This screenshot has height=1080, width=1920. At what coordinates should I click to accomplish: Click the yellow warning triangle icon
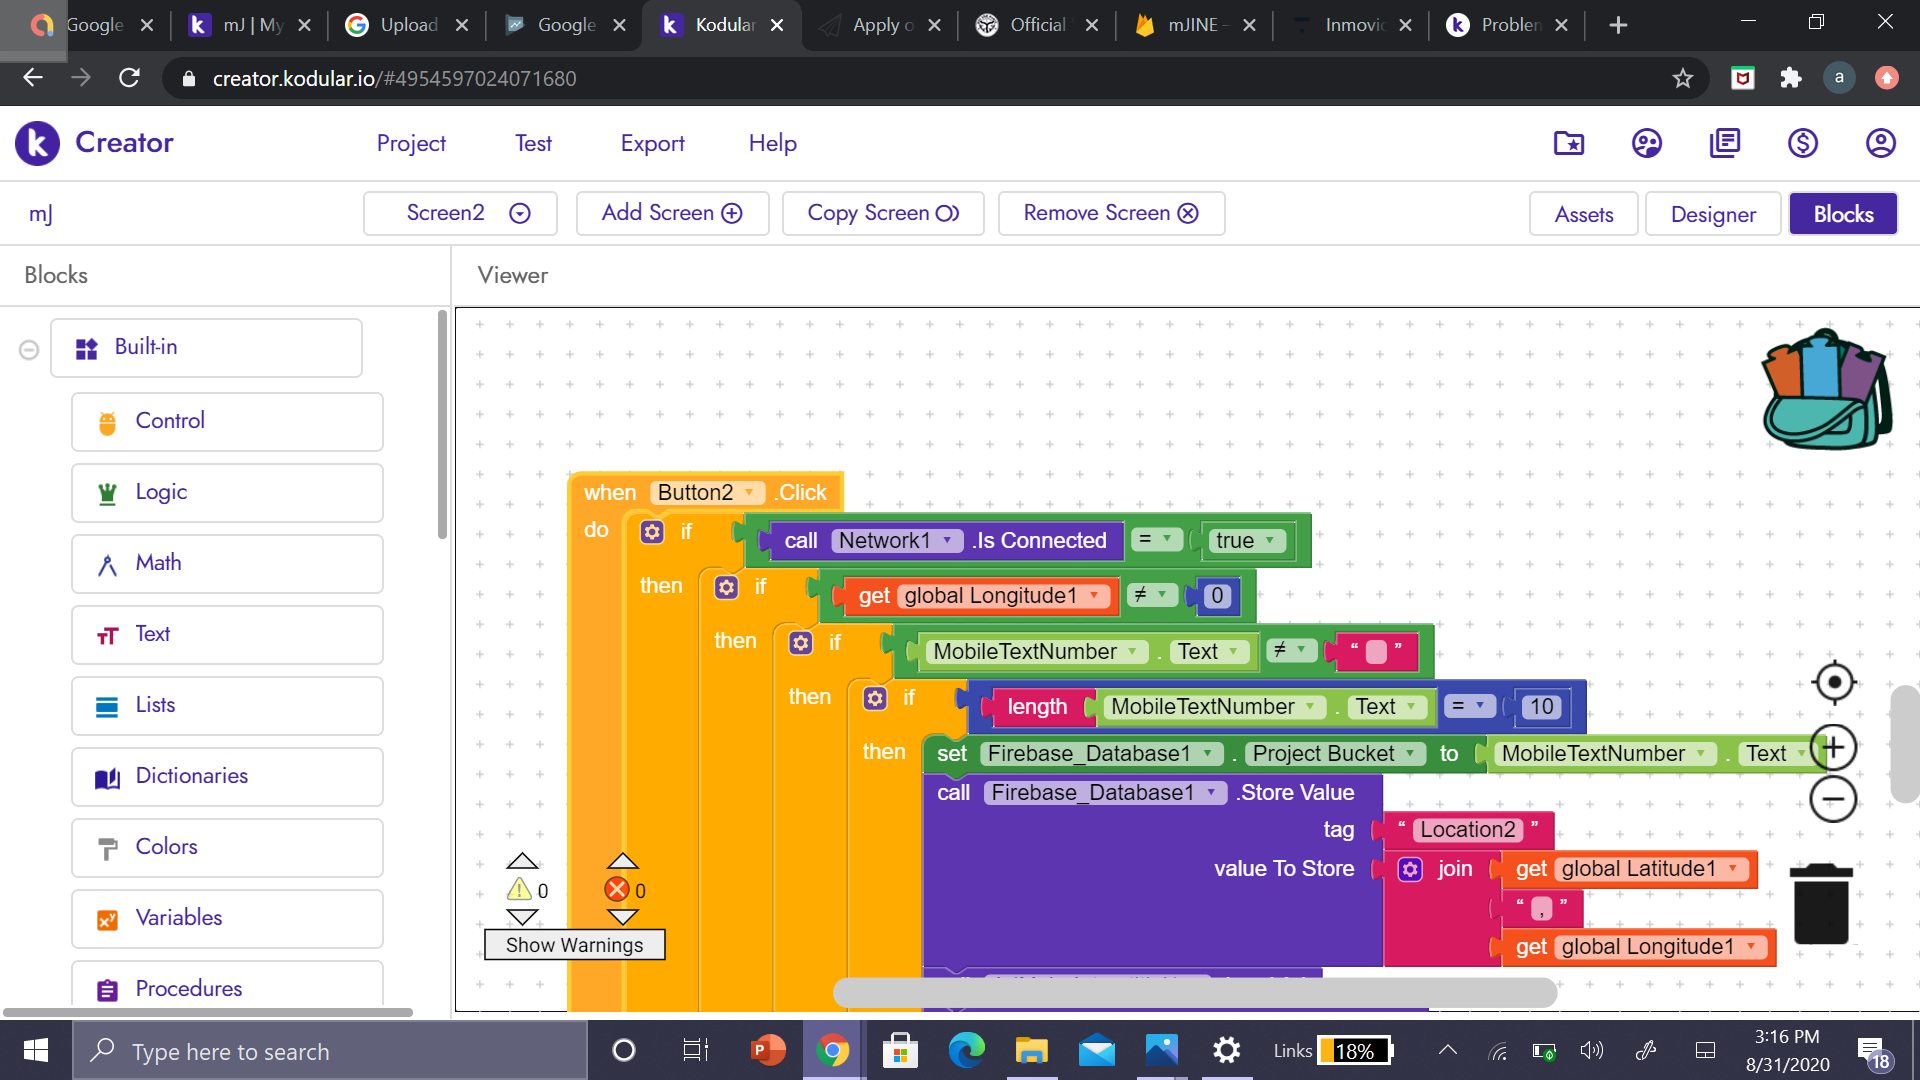point(519,889)
